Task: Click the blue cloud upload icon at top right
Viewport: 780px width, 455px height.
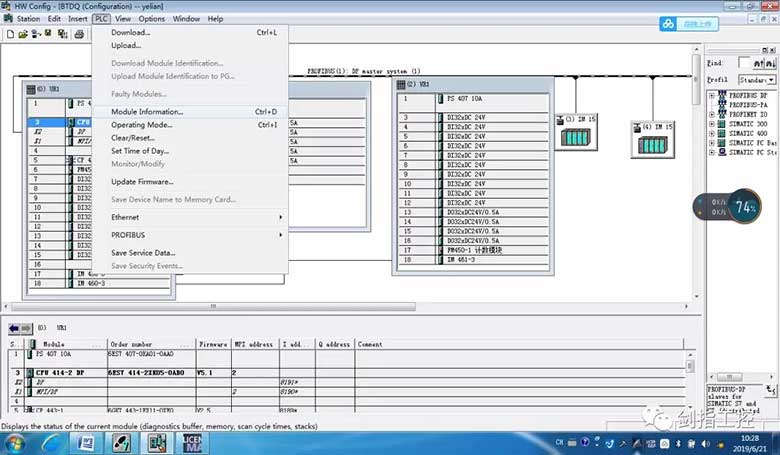Action: 668,23
